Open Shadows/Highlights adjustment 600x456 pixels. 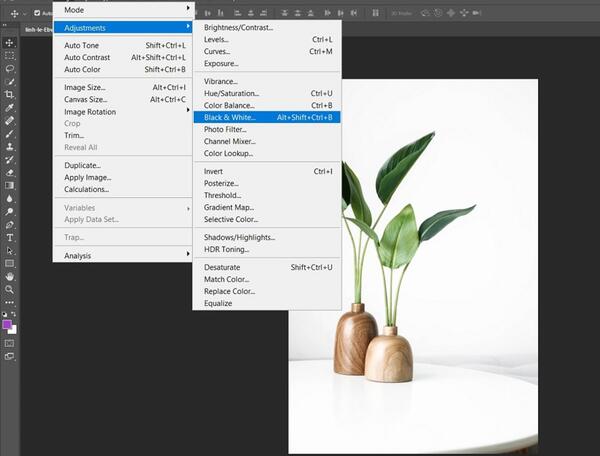267,237
